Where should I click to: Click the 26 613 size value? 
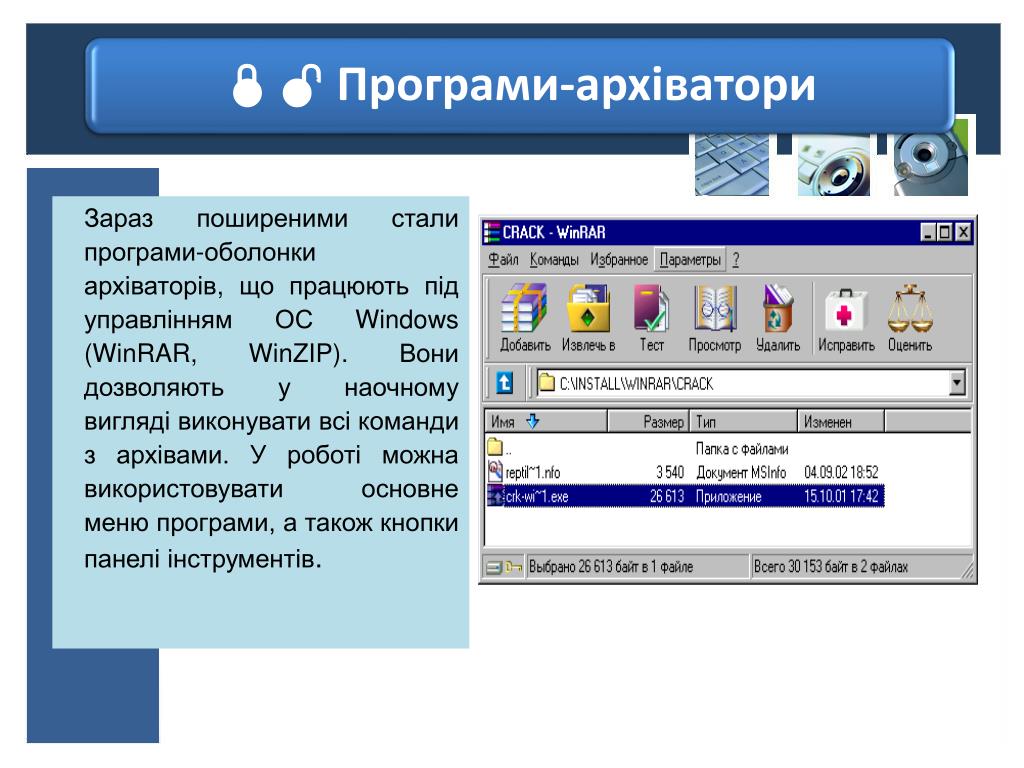click(x=666, y=496)
